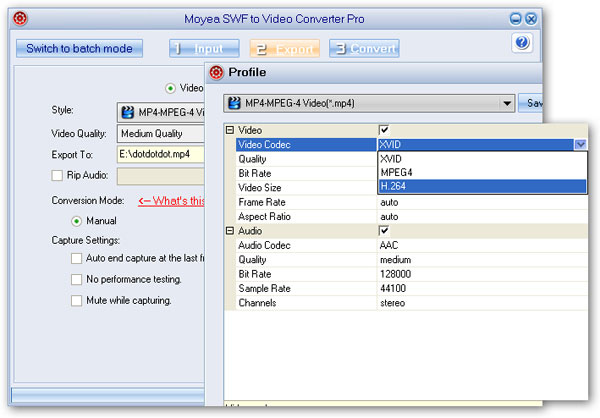
Task: Click the progress bar at window bottom
Action: click(108, 395)
